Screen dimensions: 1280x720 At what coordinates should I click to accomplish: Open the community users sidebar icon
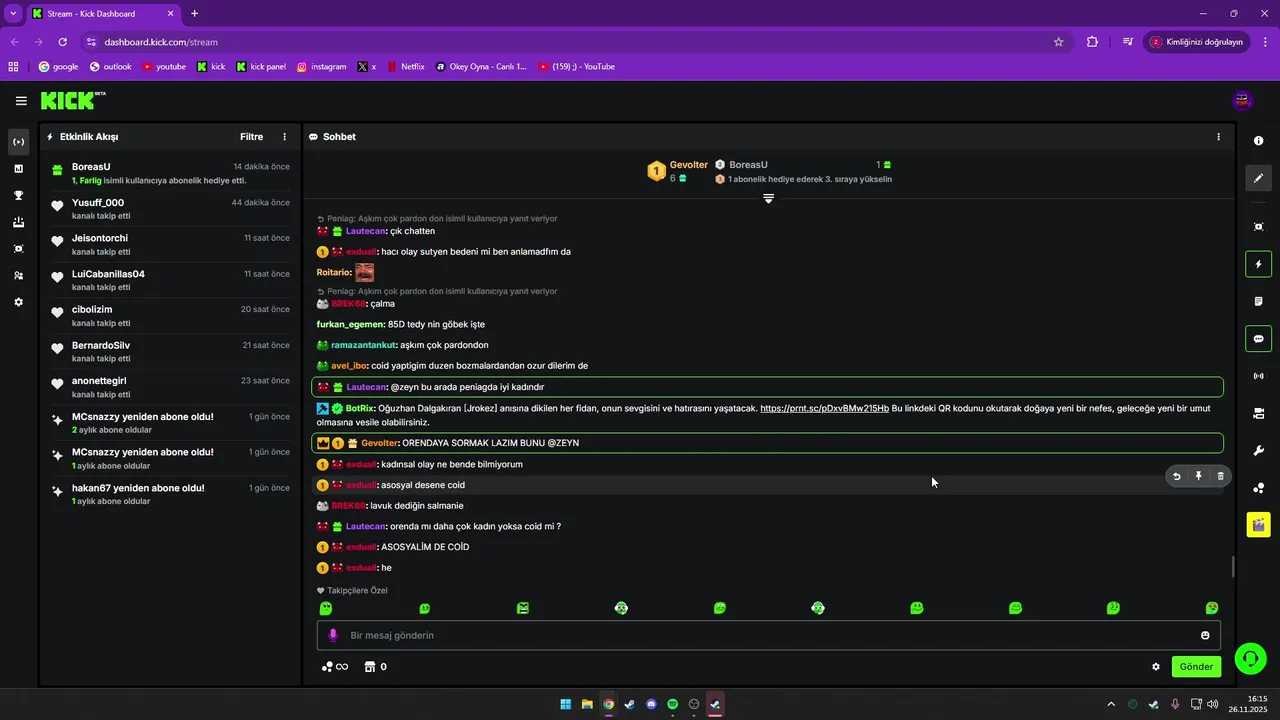click(18, 275)
